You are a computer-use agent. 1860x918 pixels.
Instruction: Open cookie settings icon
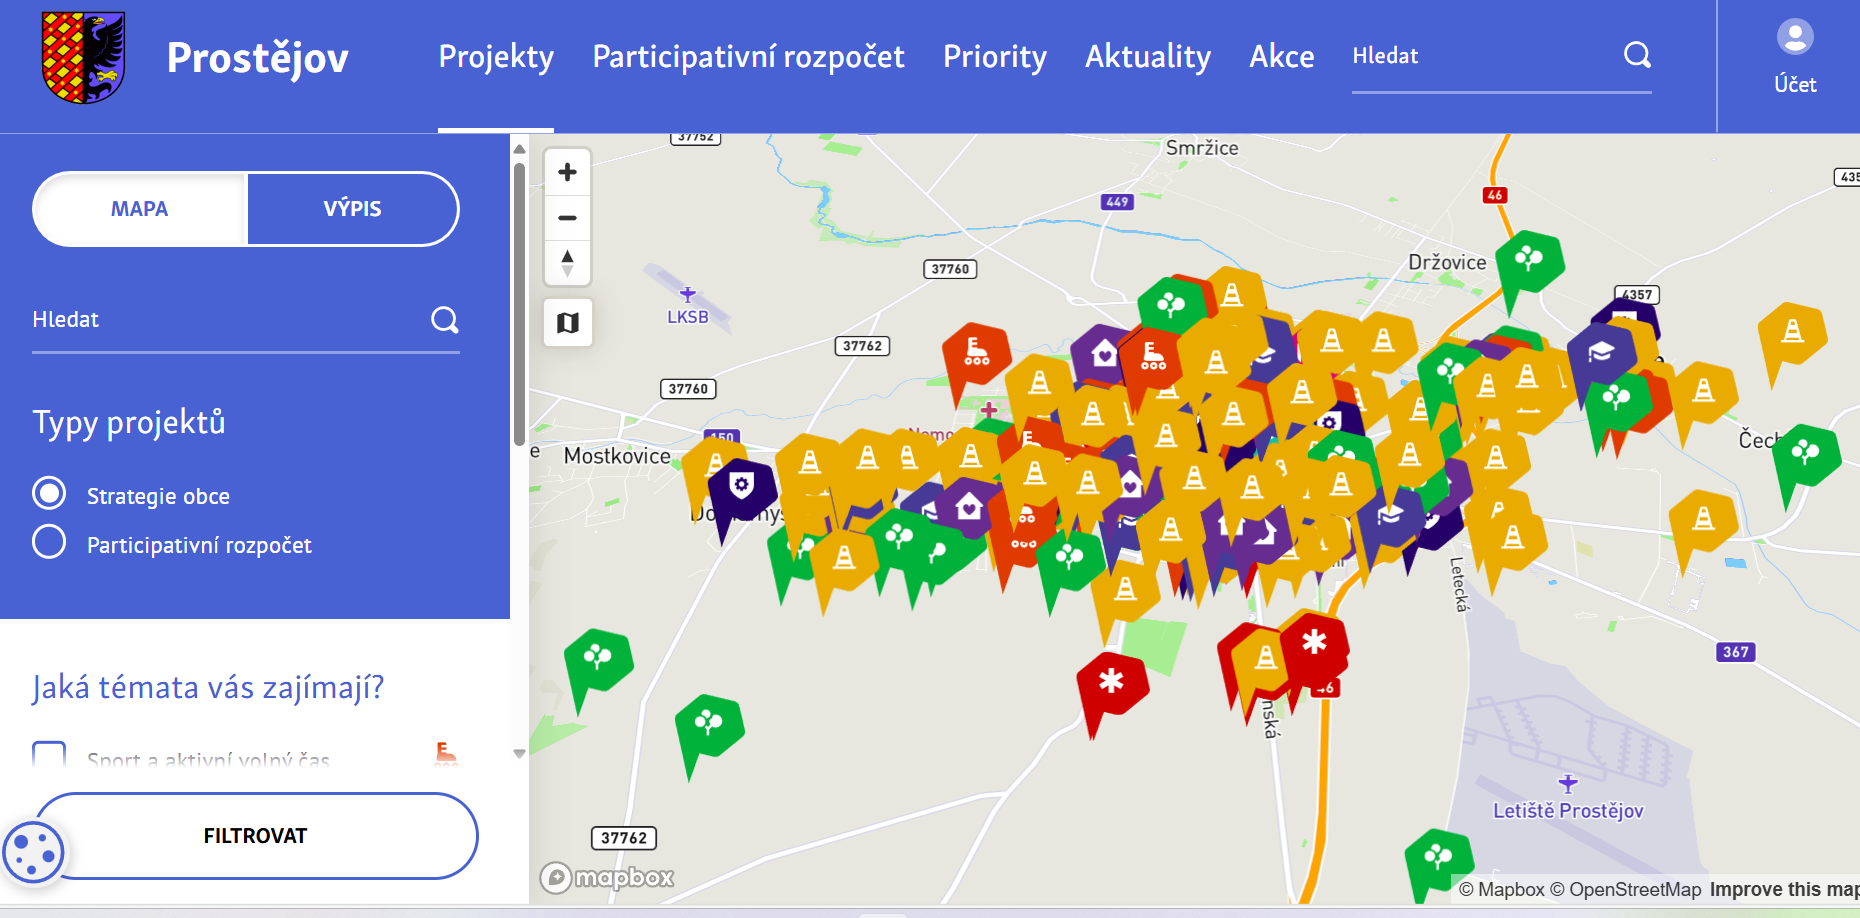pyautogui.click(x=33, y=853)
